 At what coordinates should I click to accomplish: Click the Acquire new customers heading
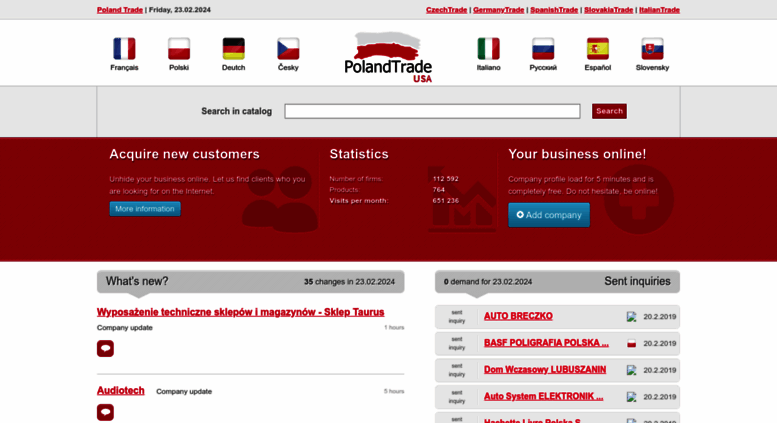184,154
